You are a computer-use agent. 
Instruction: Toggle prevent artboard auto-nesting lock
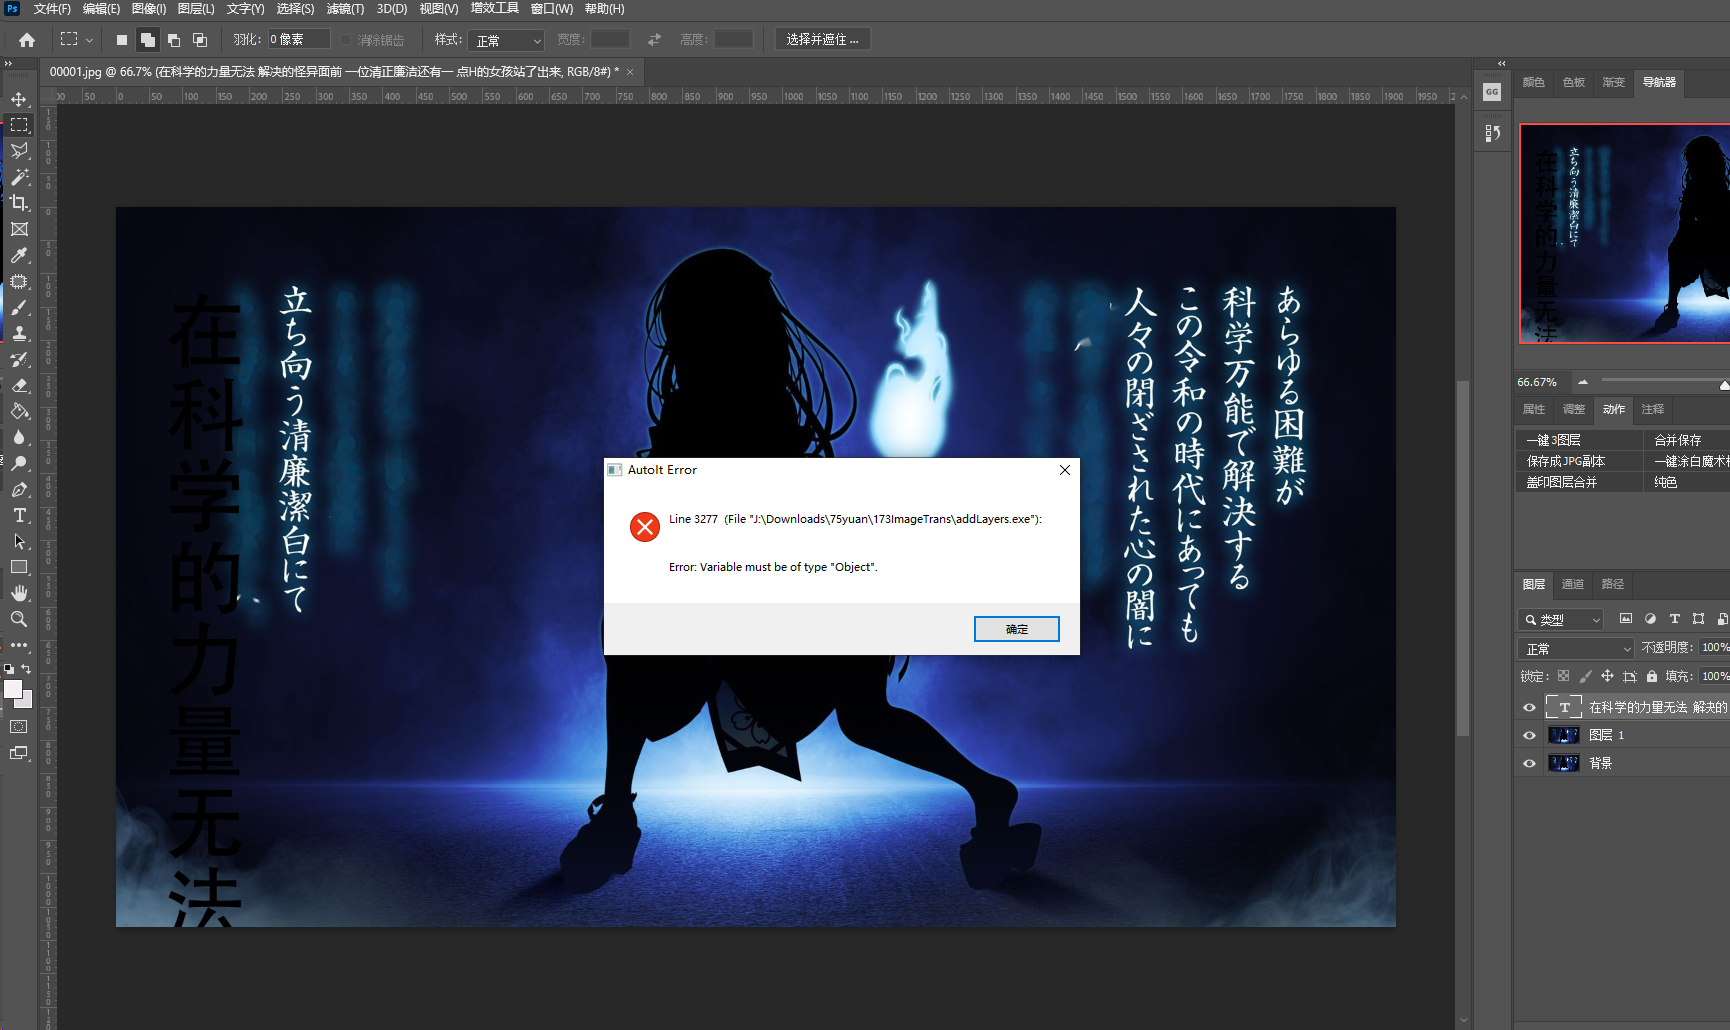pyautogui.click(x=1630, y=676)
